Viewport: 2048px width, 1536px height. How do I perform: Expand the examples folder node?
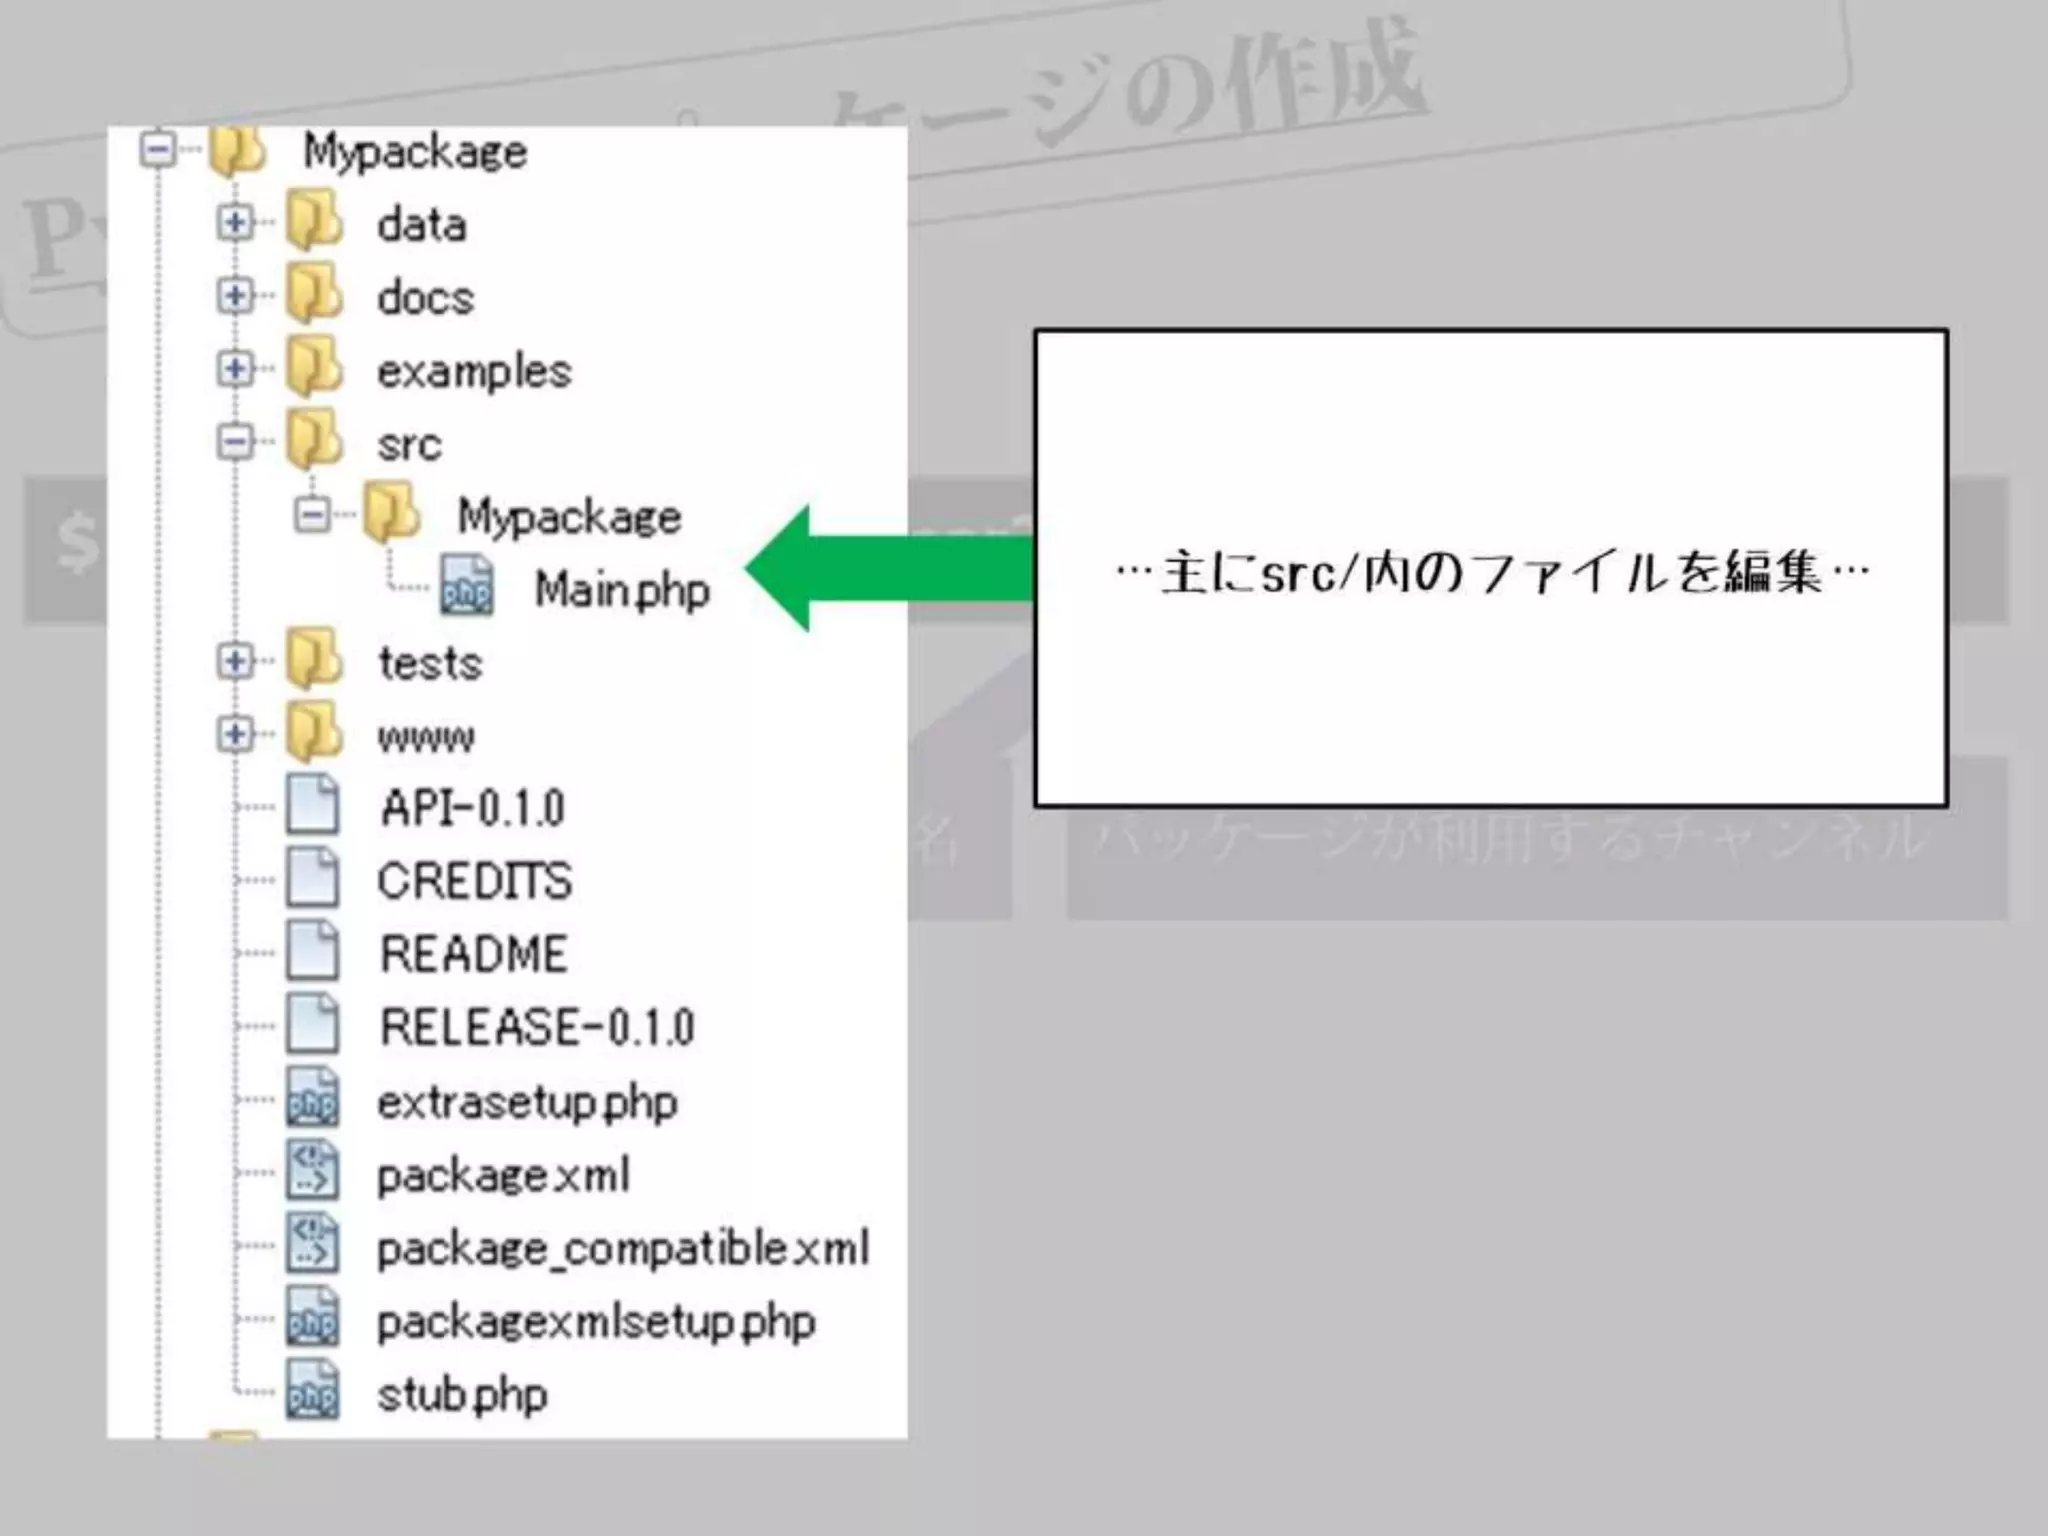click(x=235, y=368)
